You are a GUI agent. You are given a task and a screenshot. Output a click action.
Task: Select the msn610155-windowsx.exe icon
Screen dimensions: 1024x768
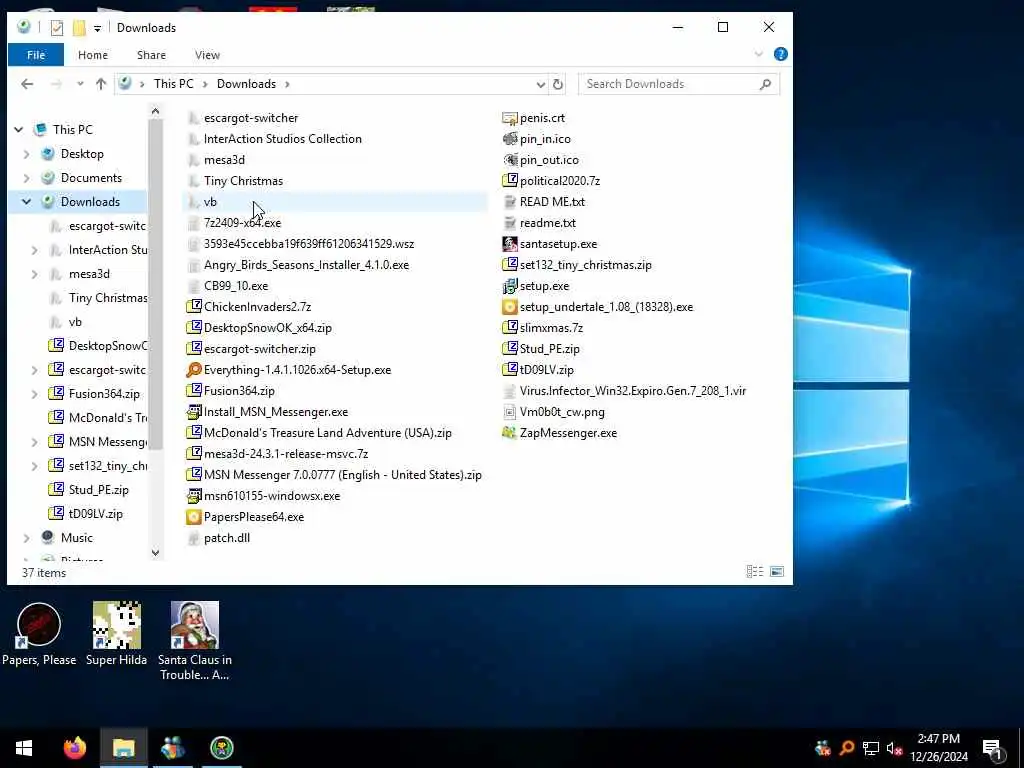193,496
